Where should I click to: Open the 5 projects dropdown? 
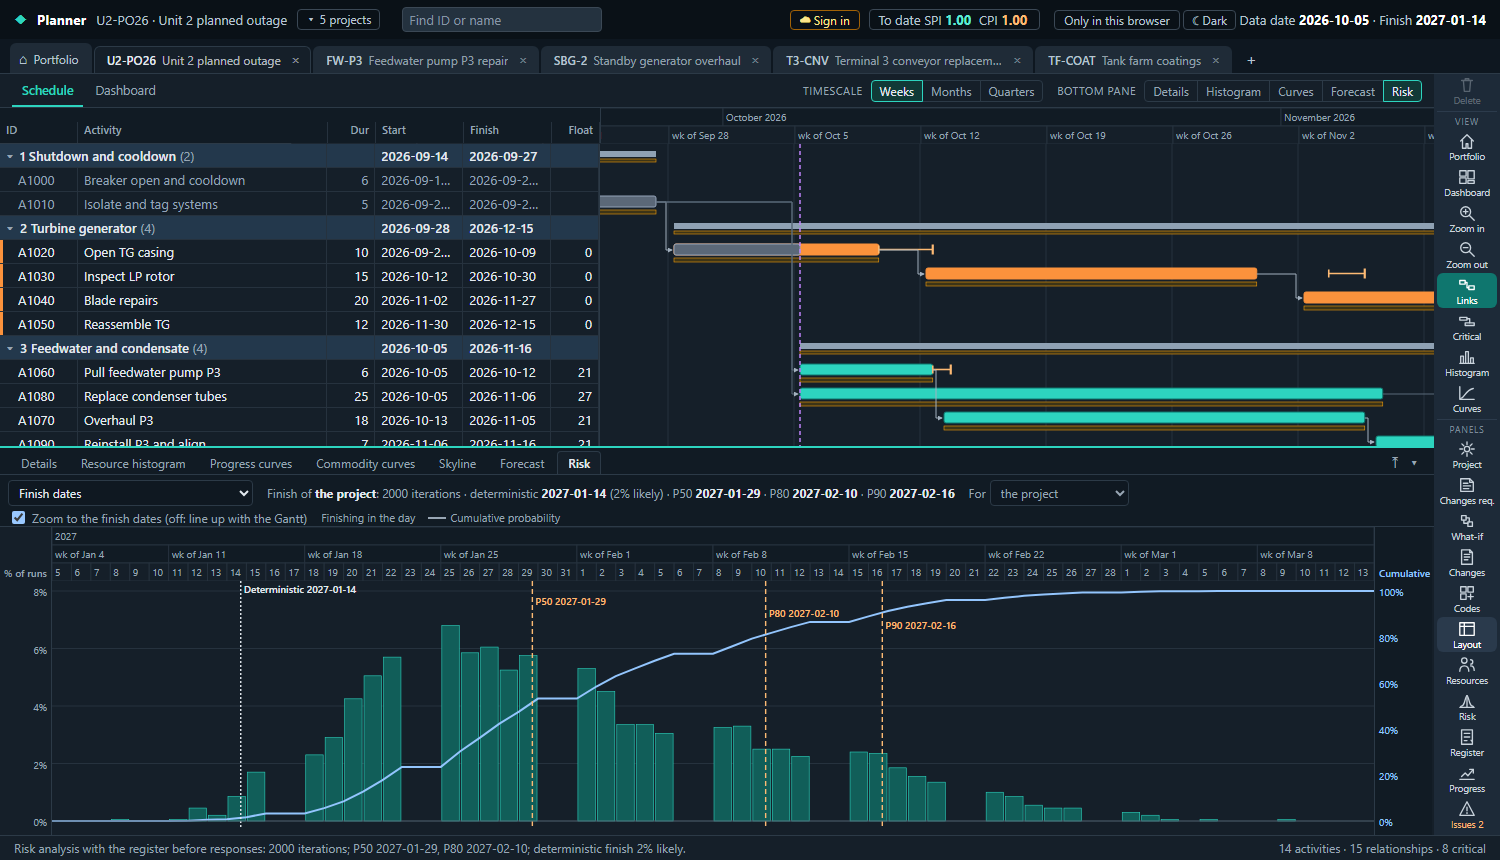339,20
